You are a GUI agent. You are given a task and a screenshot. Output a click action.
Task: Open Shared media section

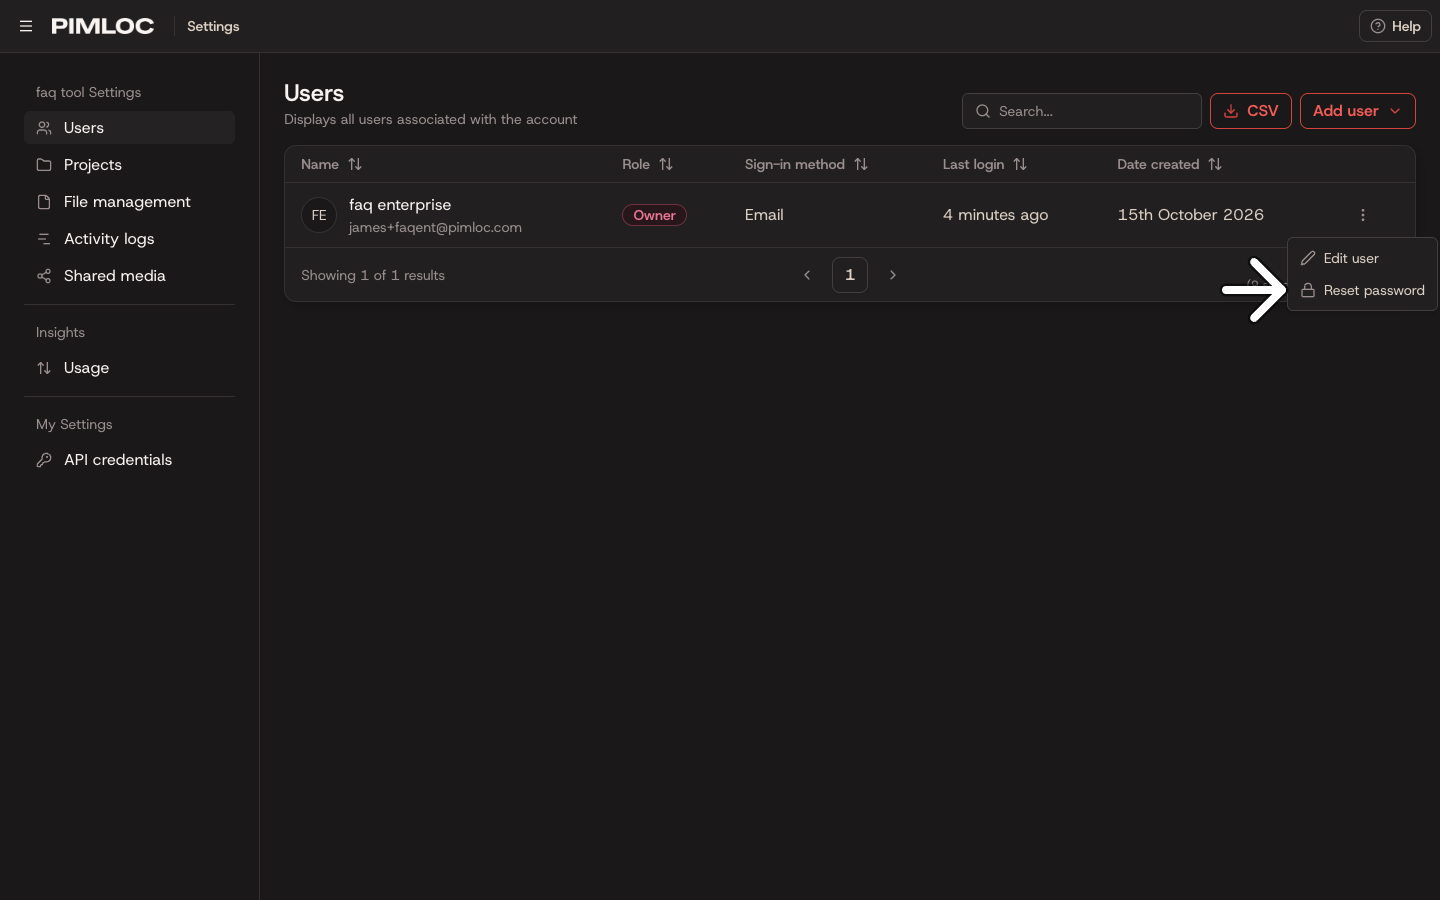pyautogui.click(x=129, y=276)
